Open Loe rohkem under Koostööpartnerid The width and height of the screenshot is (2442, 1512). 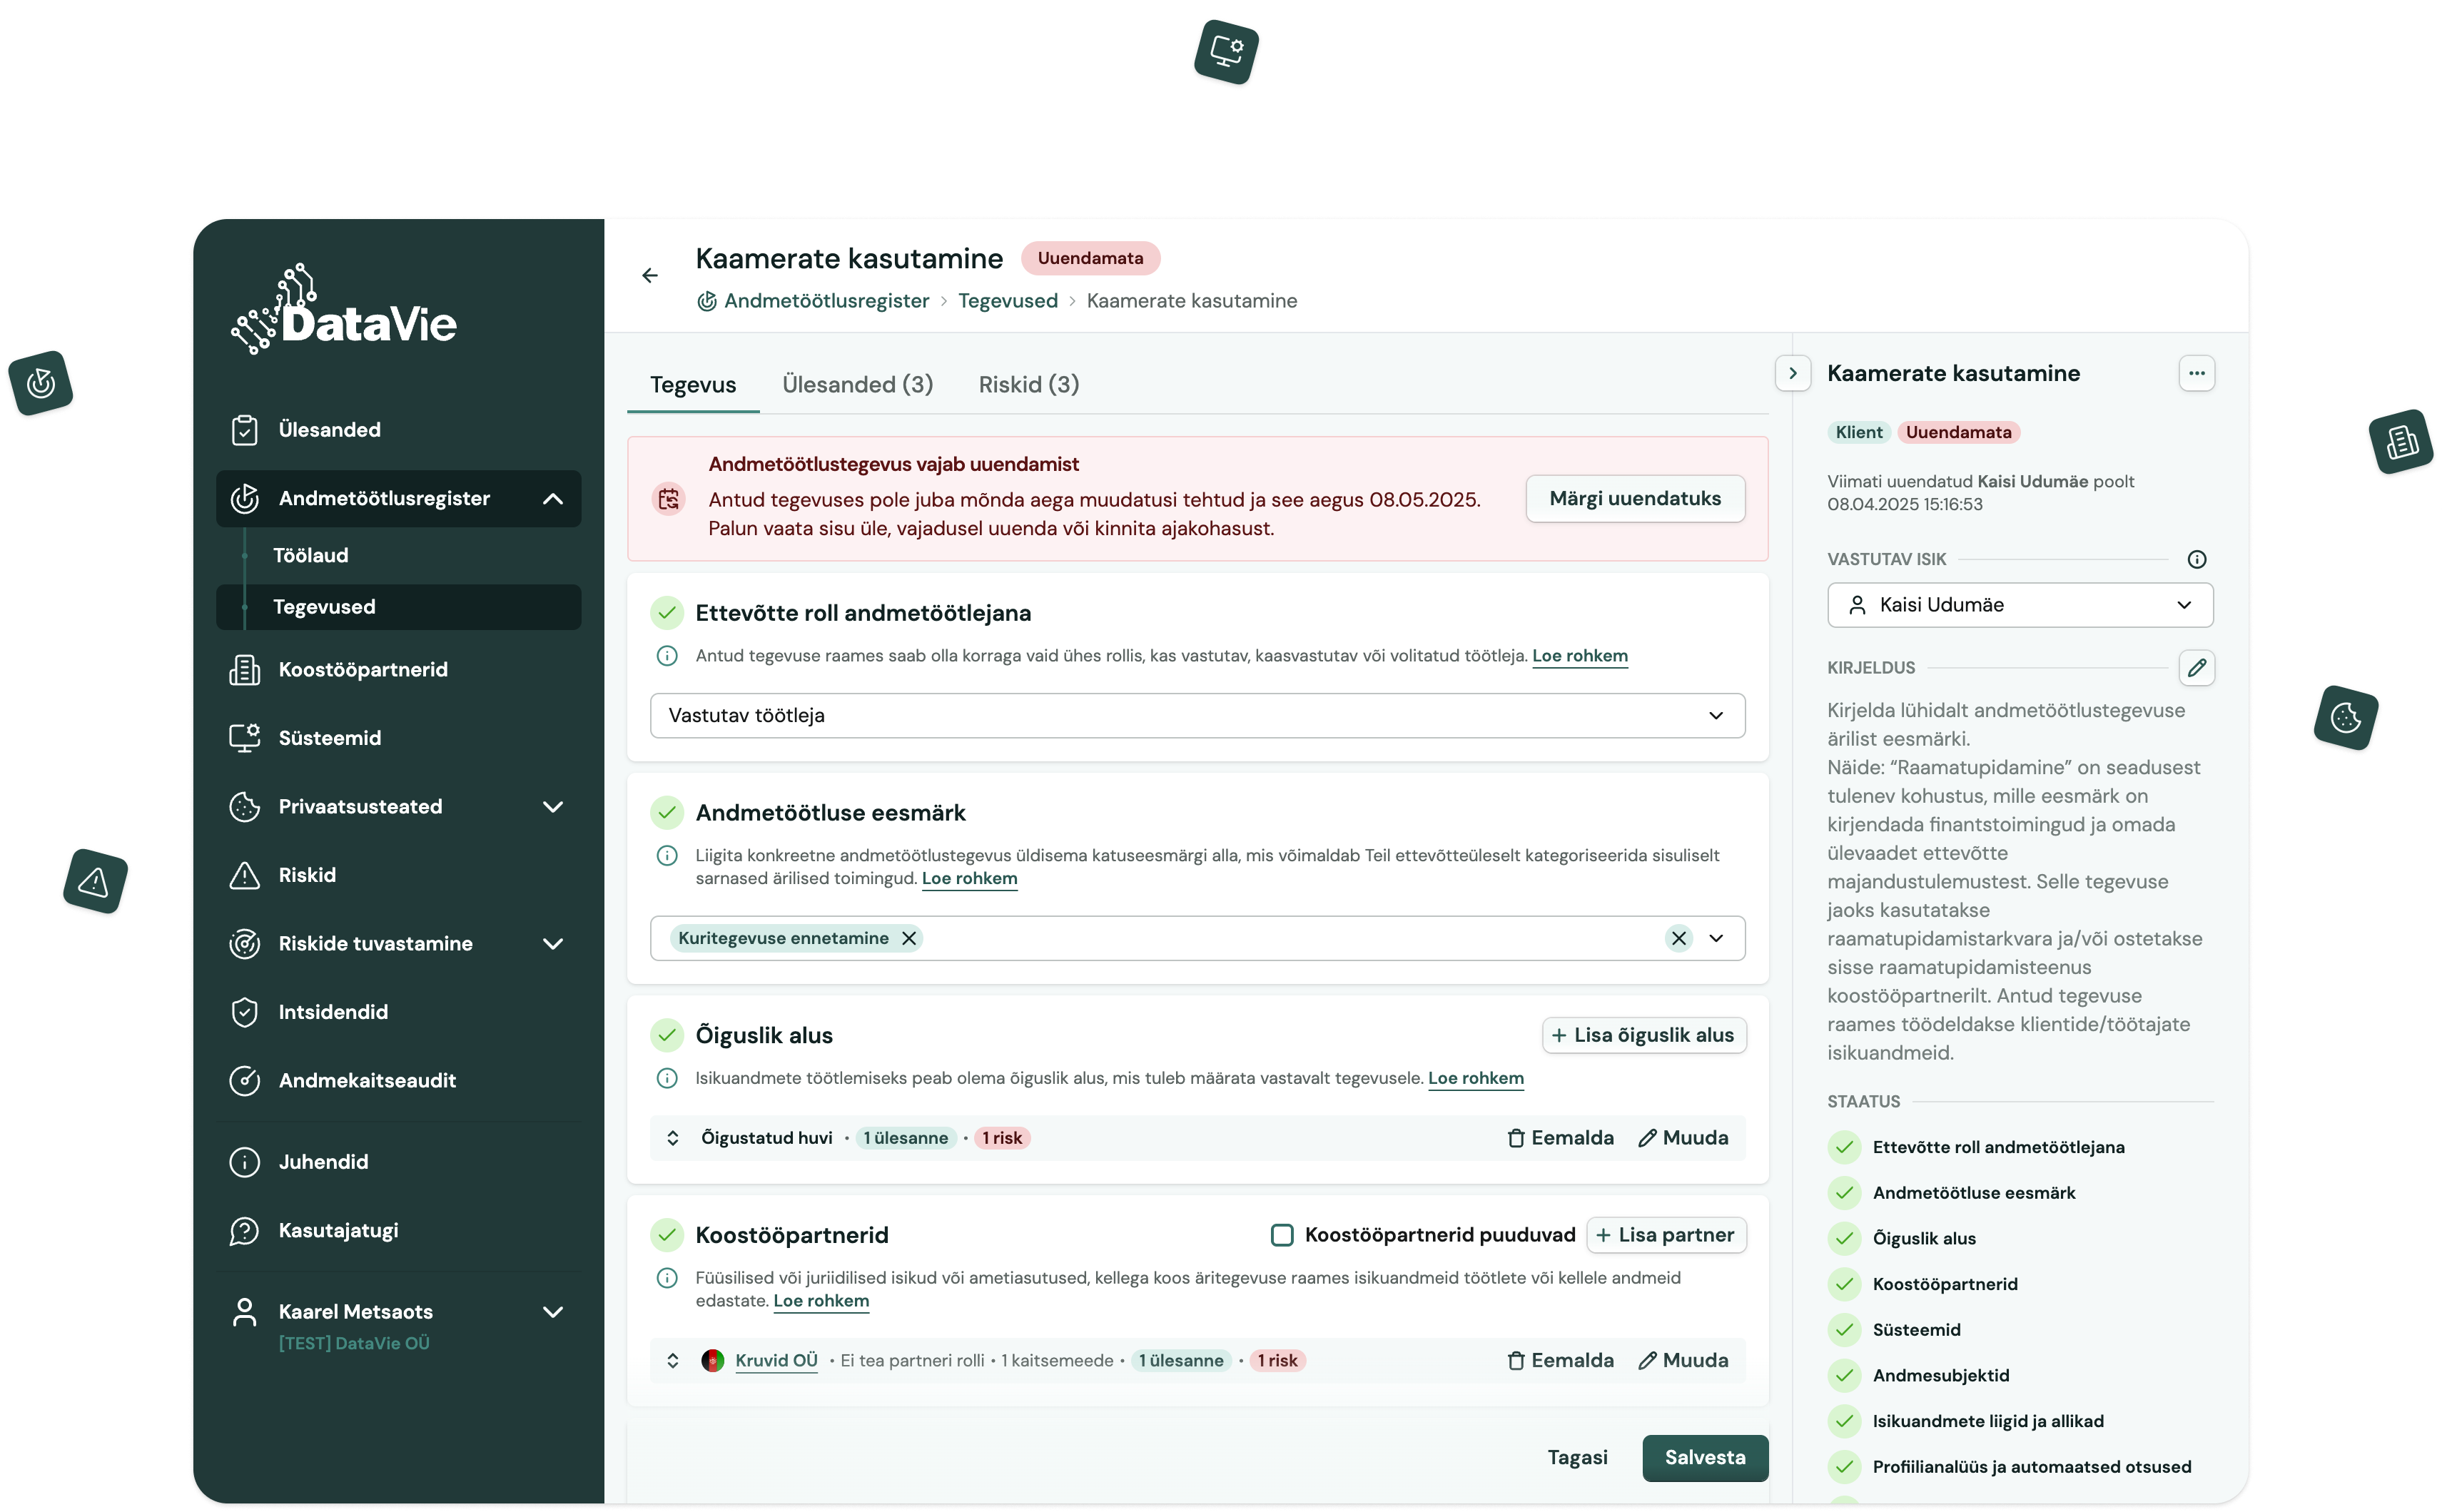821,1301
